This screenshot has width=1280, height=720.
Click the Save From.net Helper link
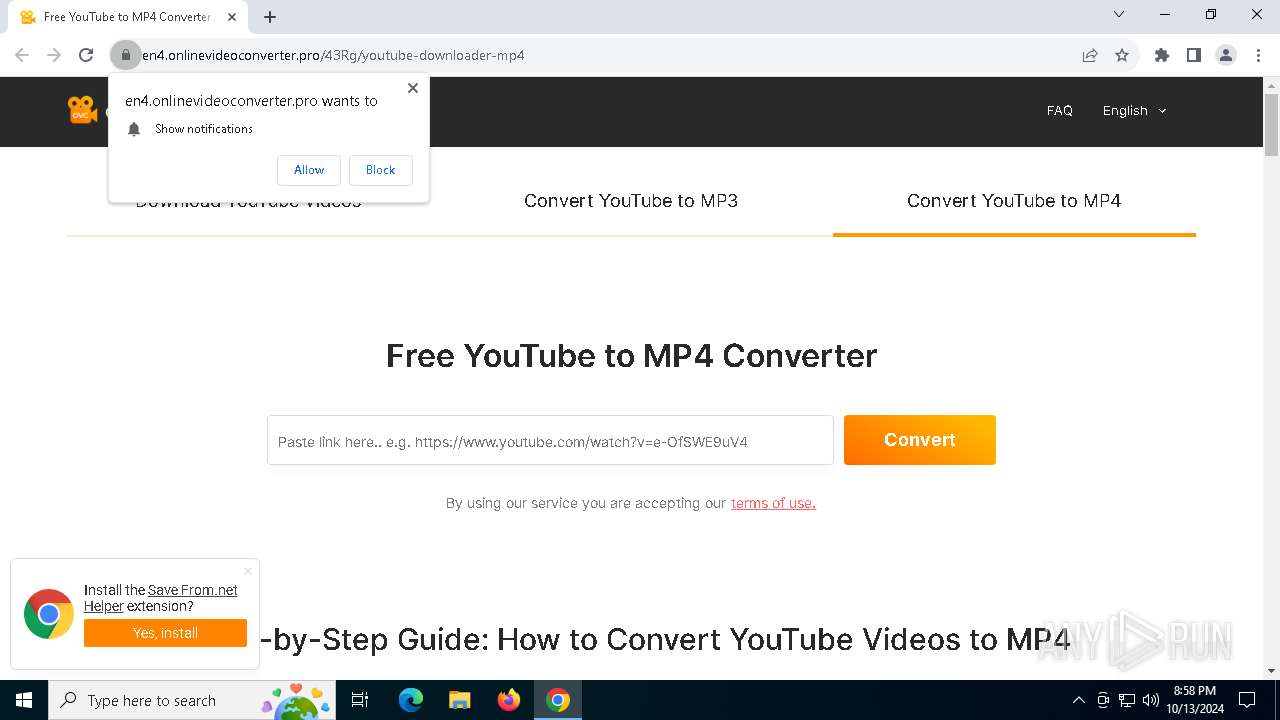[161, 598]
